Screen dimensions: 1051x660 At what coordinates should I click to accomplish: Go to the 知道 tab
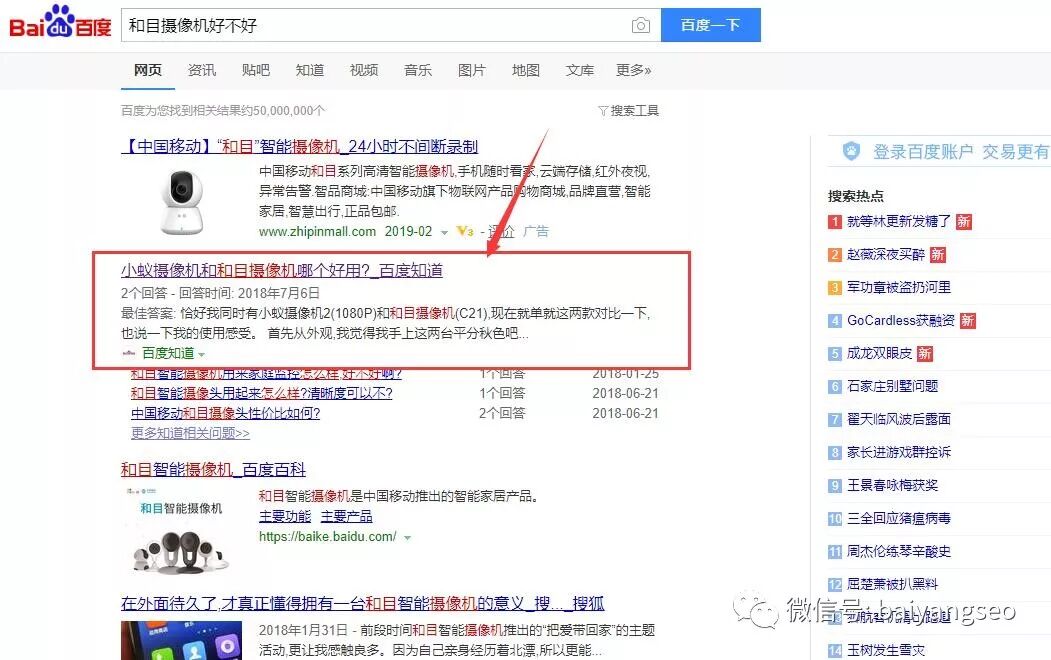coord(310,70)
